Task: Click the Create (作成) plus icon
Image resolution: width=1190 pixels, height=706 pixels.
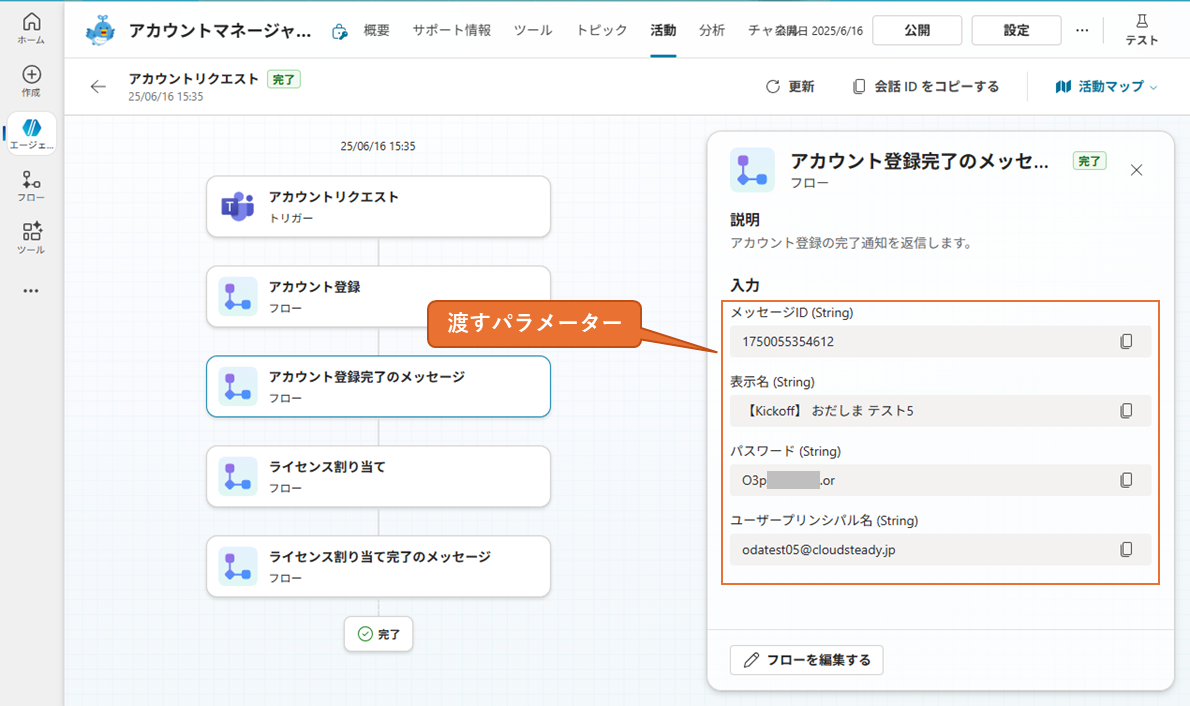Action: [31, 80]
